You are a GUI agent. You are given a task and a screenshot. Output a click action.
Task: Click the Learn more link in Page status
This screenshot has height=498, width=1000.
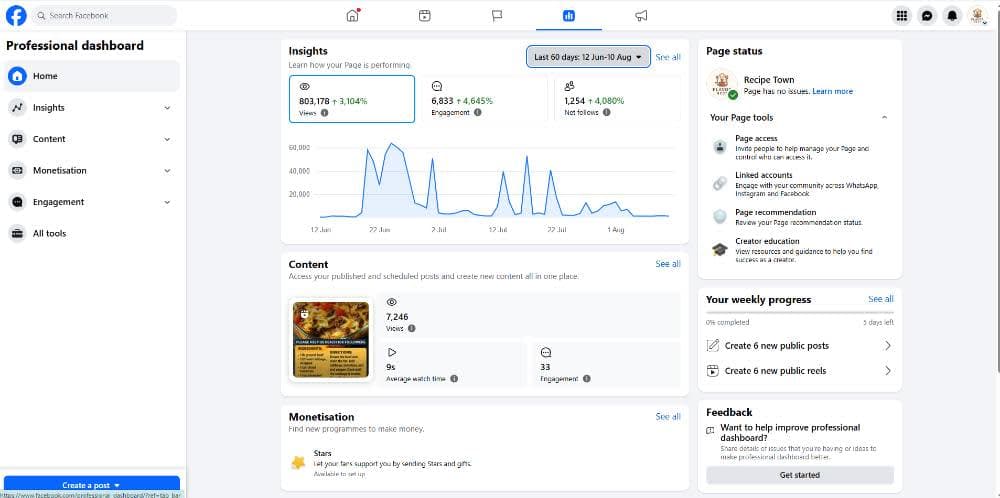click(832, 92)
